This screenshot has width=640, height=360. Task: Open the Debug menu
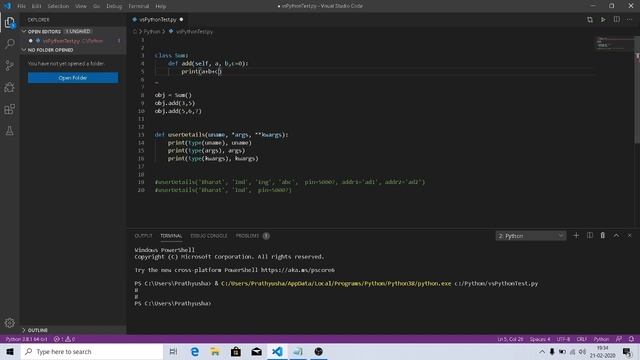[x=114, y=6]
